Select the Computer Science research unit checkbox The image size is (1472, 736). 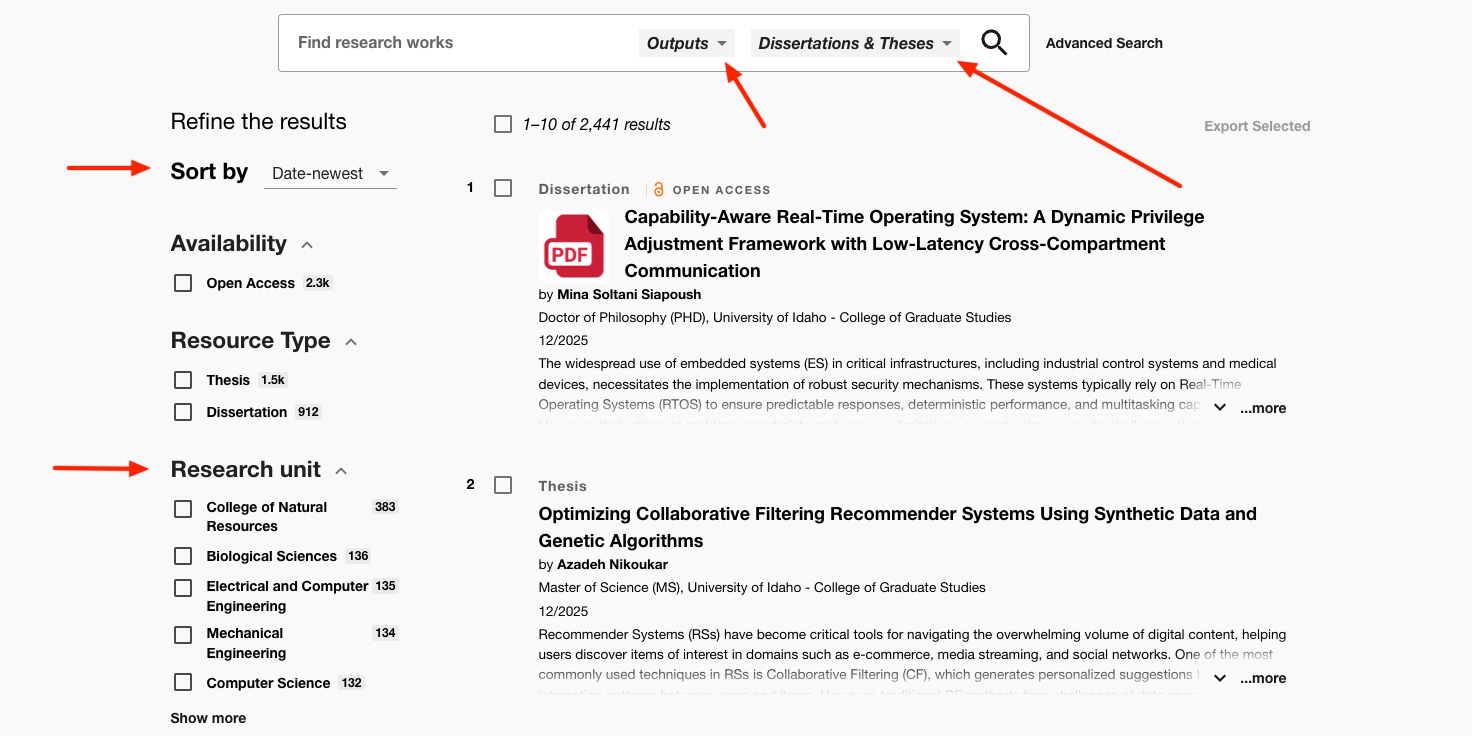[183, 683]
